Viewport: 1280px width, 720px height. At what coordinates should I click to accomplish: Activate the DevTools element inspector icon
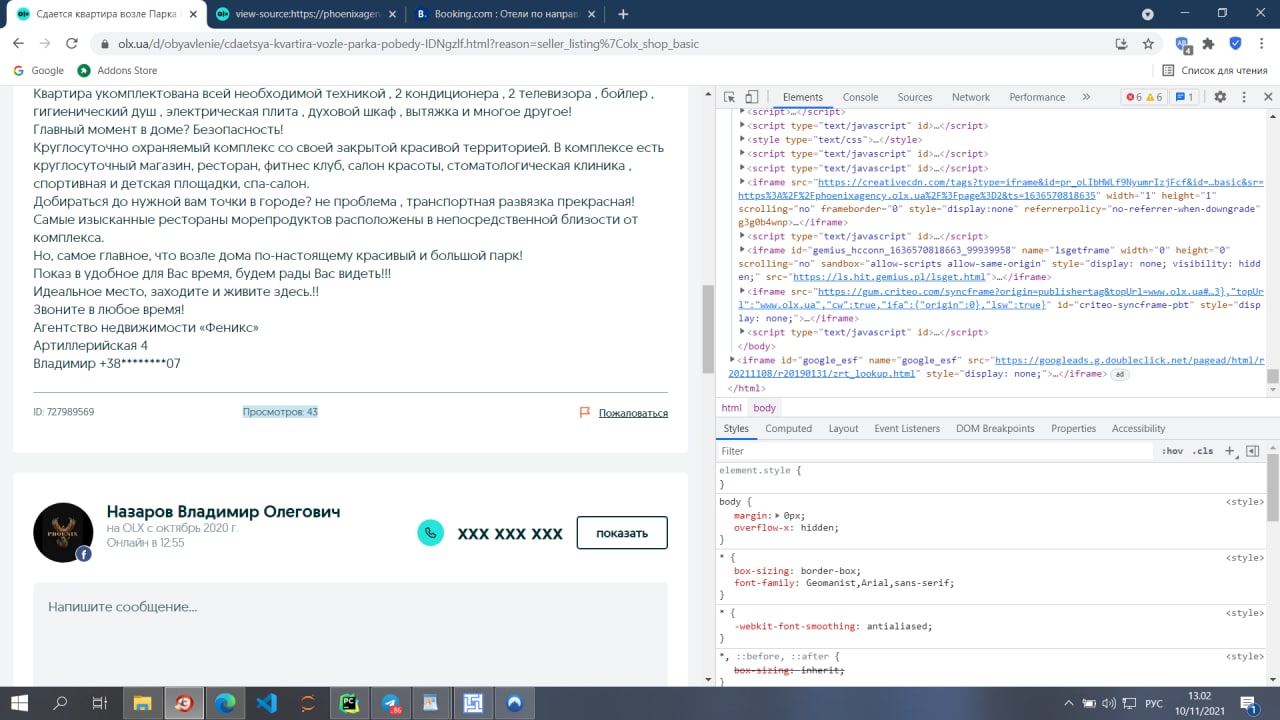click(x=729, y=97)
